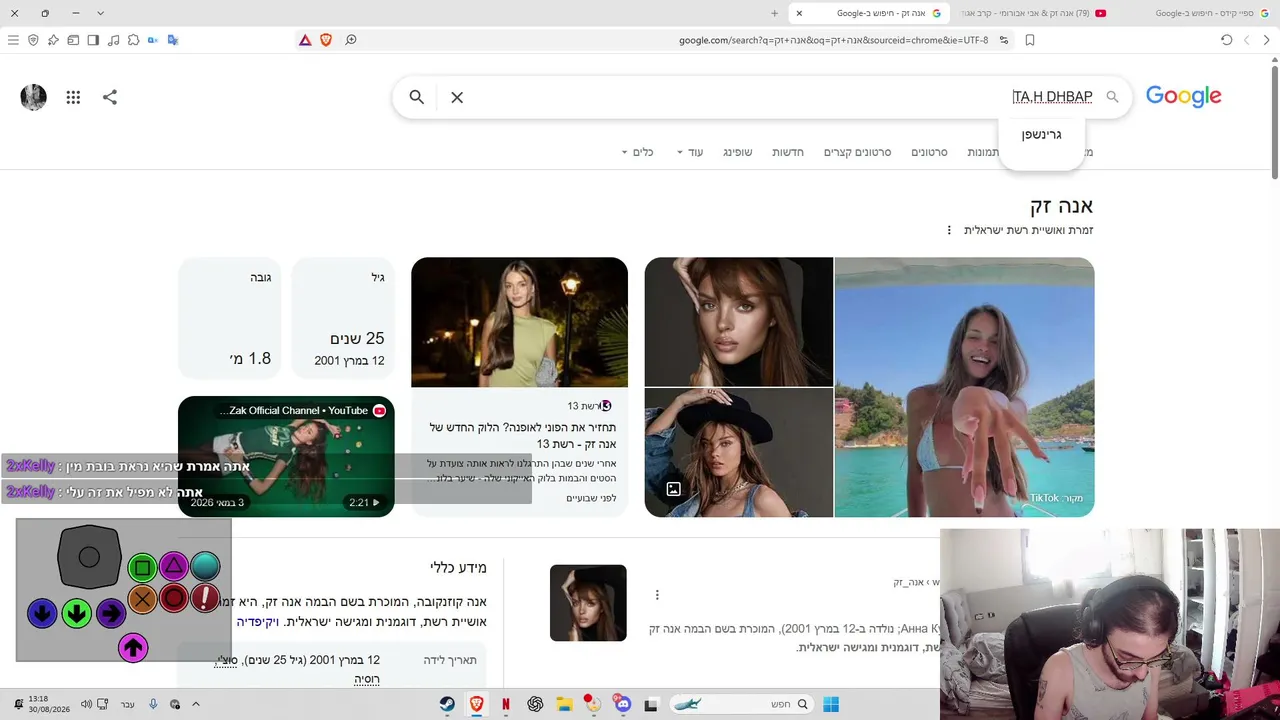The image size is (1280, 720).
Task: Open Discord from the taskbar
Action: tap(623, 704)
